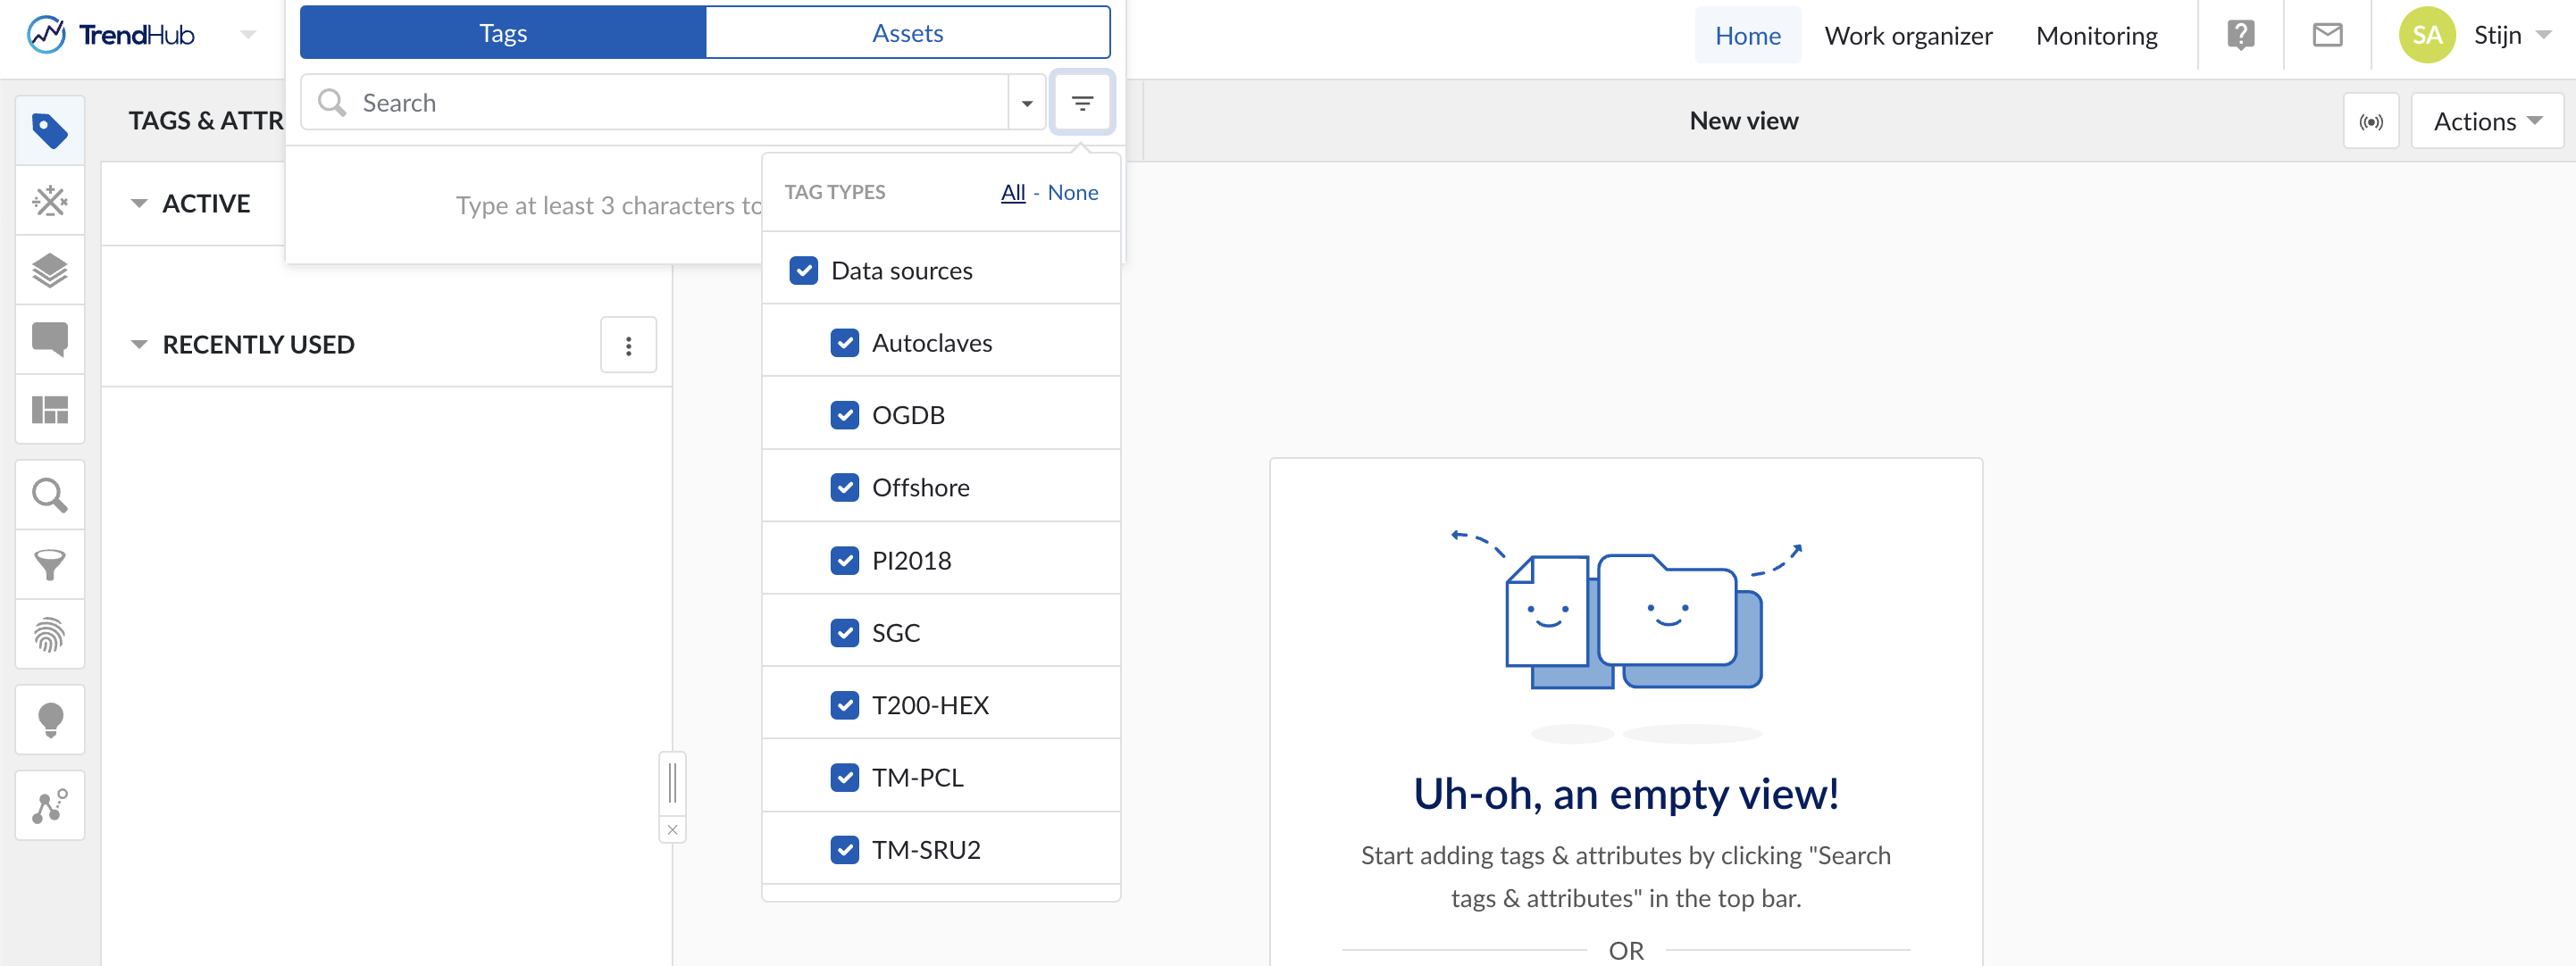Open the magnifier search sidebar icon

click(50, 496)
